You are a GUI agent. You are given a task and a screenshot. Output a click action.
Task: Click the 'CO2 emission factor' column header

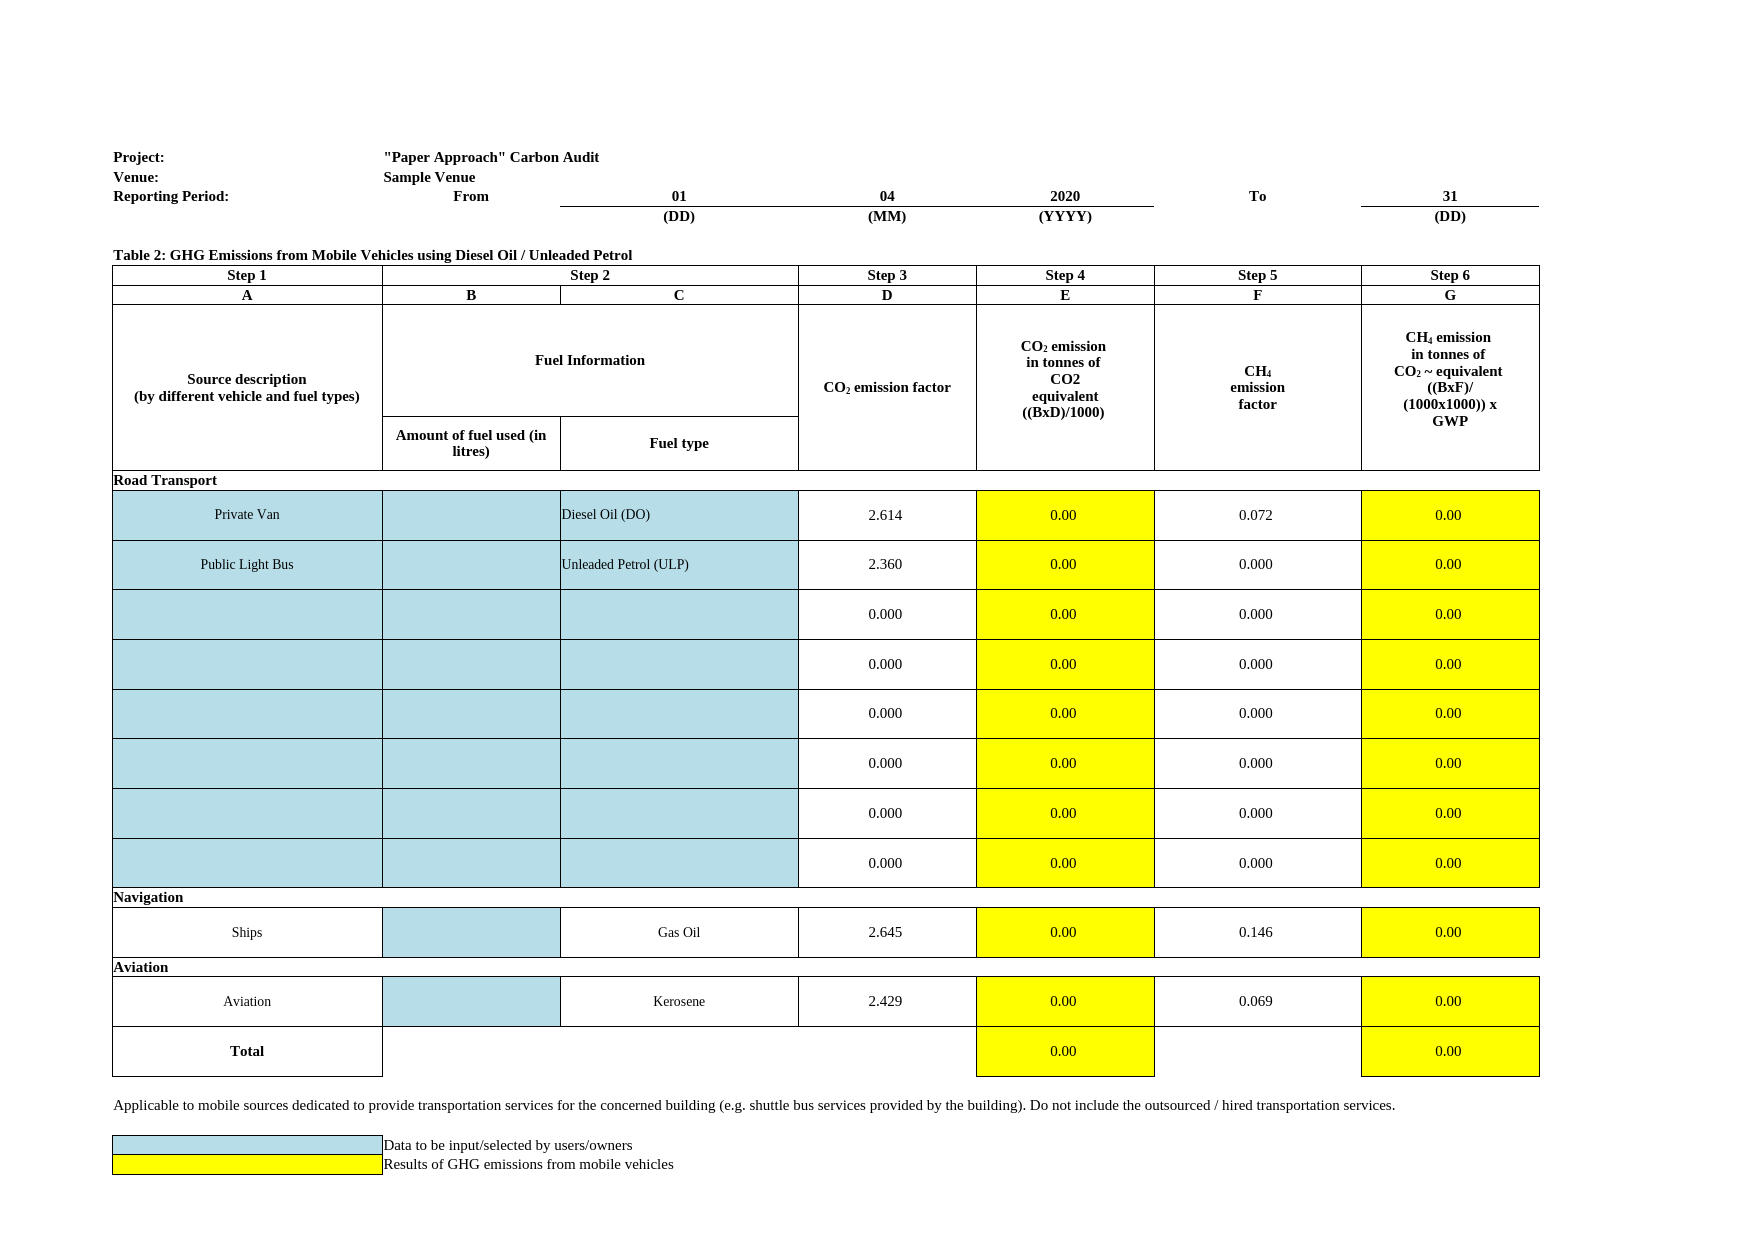[x=887, y=387]
